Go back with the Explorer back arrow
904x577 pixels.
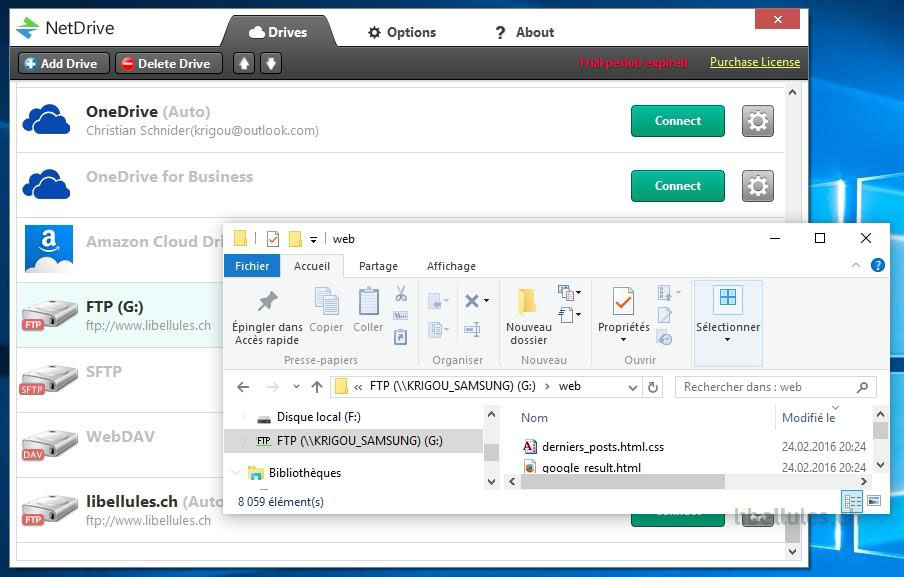243,387
